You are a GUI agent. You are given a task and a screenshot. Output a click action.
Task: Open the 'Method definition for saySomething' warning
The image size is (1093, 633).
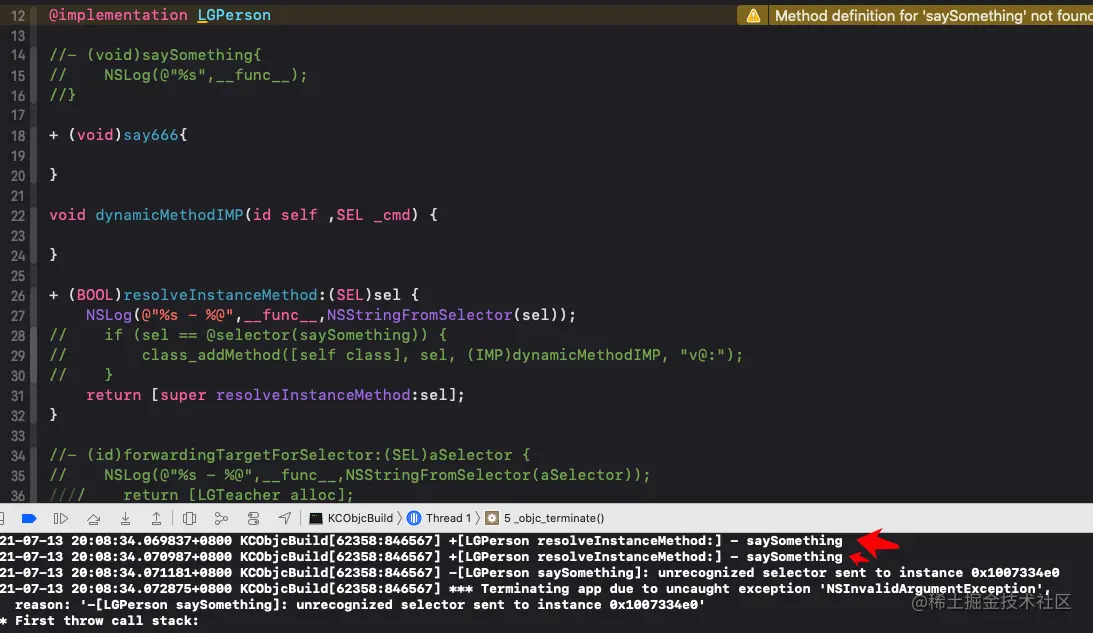pyautogui.click(x=933, y=15)
